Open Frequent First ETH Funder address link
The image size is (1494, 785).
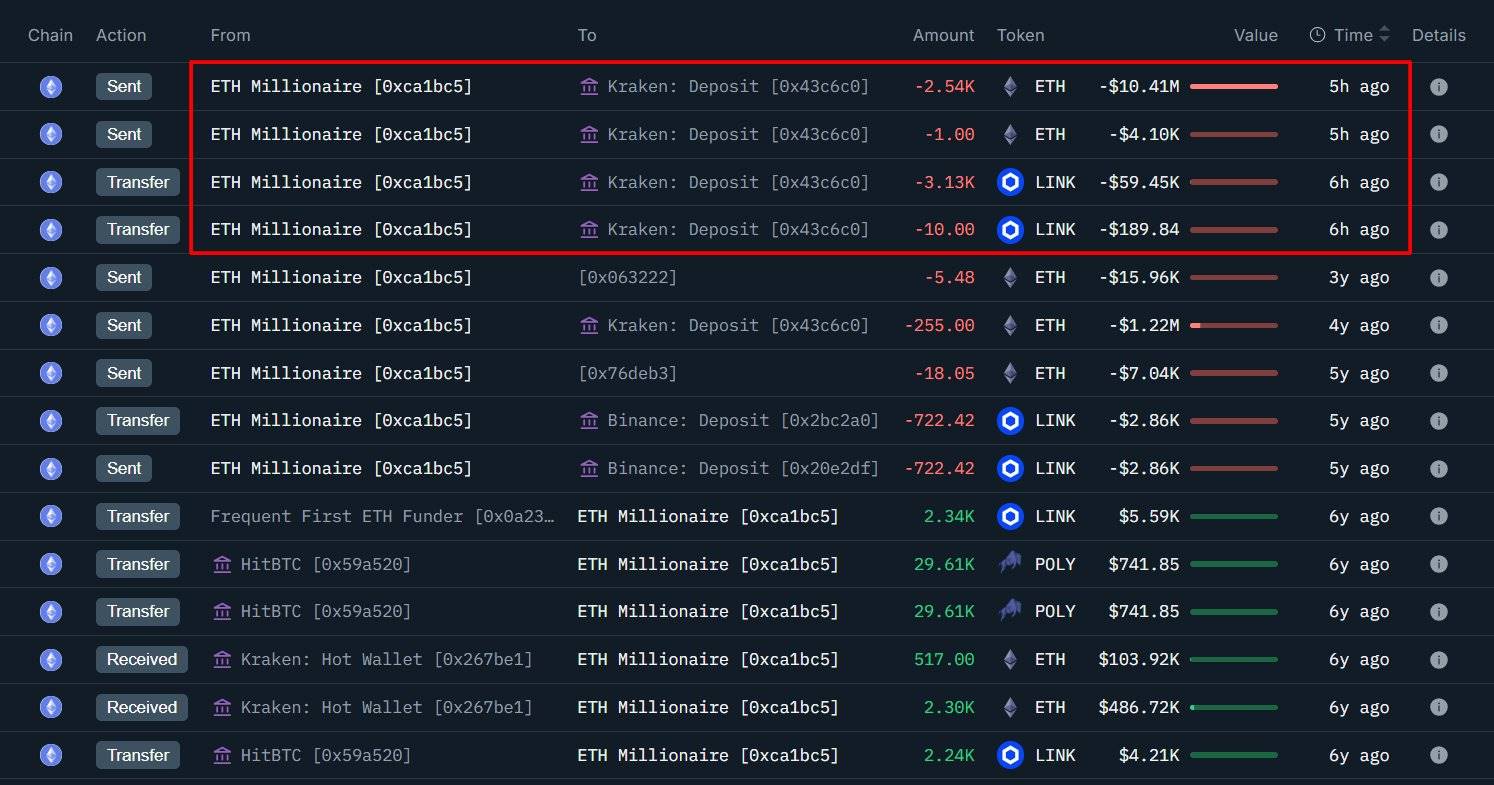coord(380,516)
